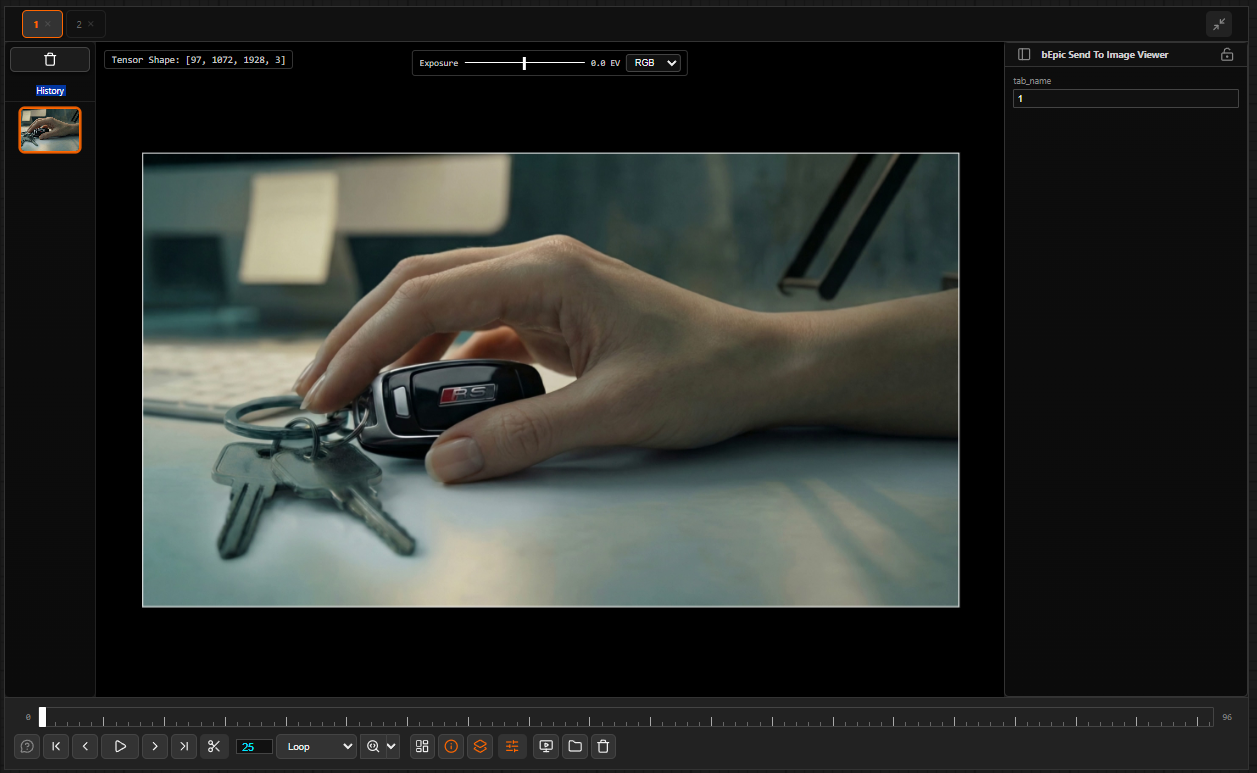
Task: Expand the zoom options arrow
Action: 392,746
